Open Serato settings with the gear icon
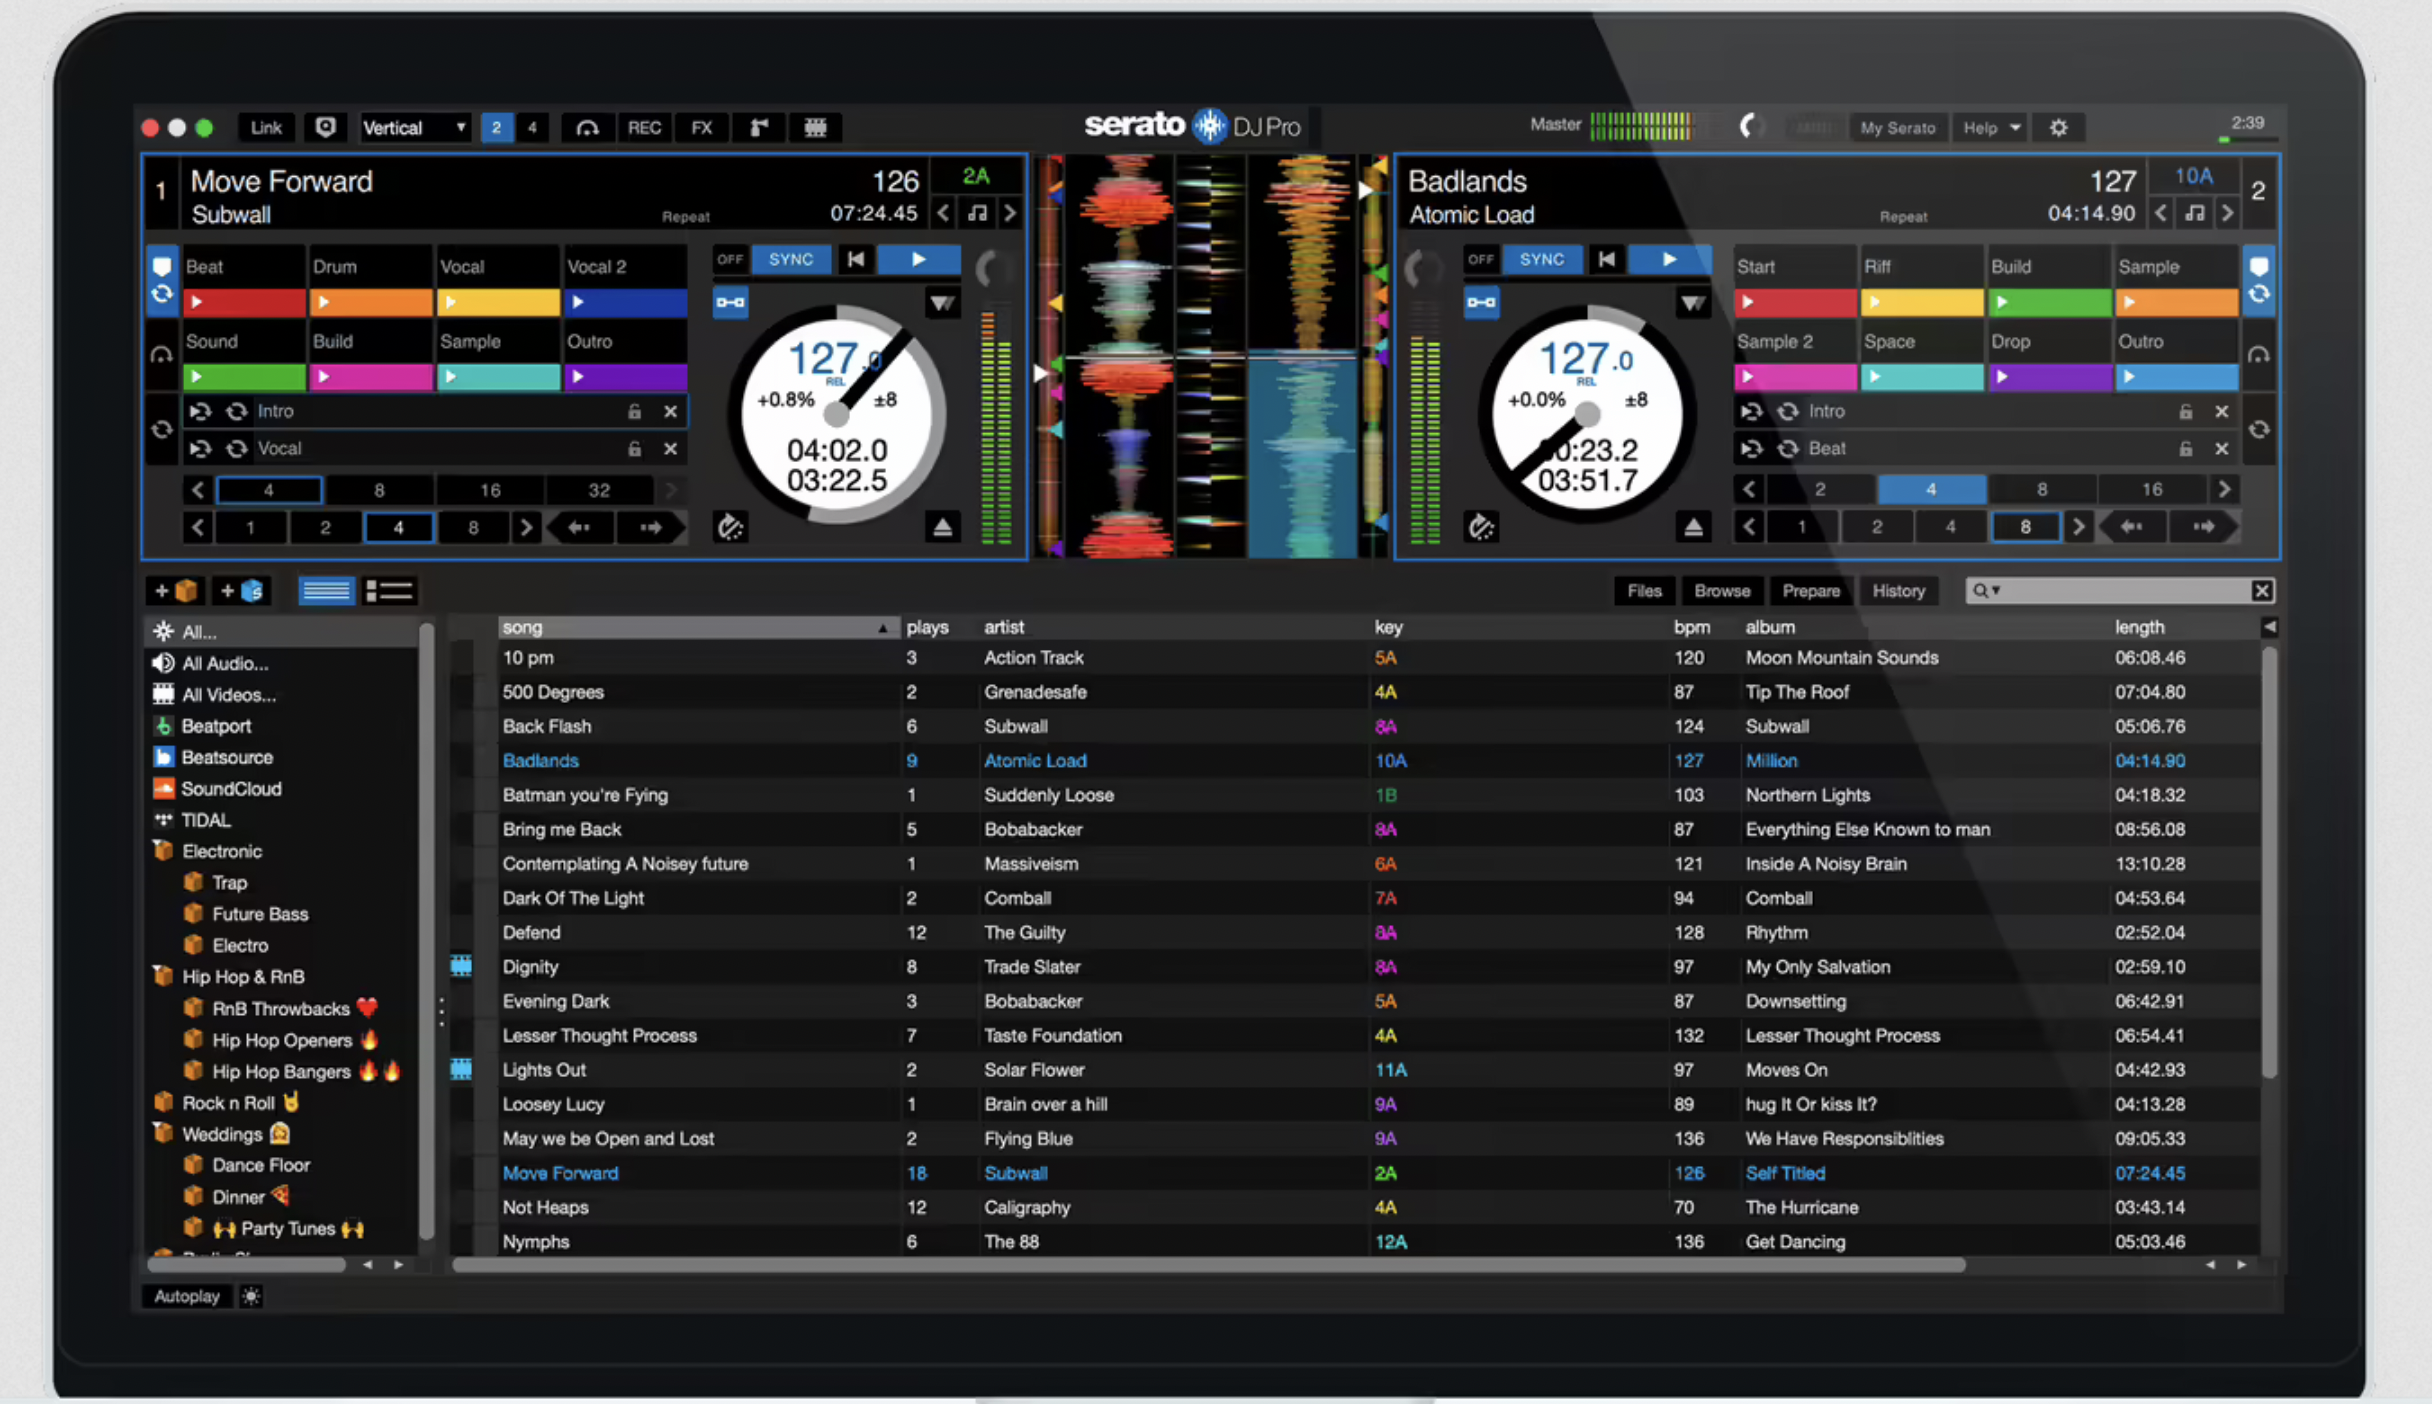 2060,127
